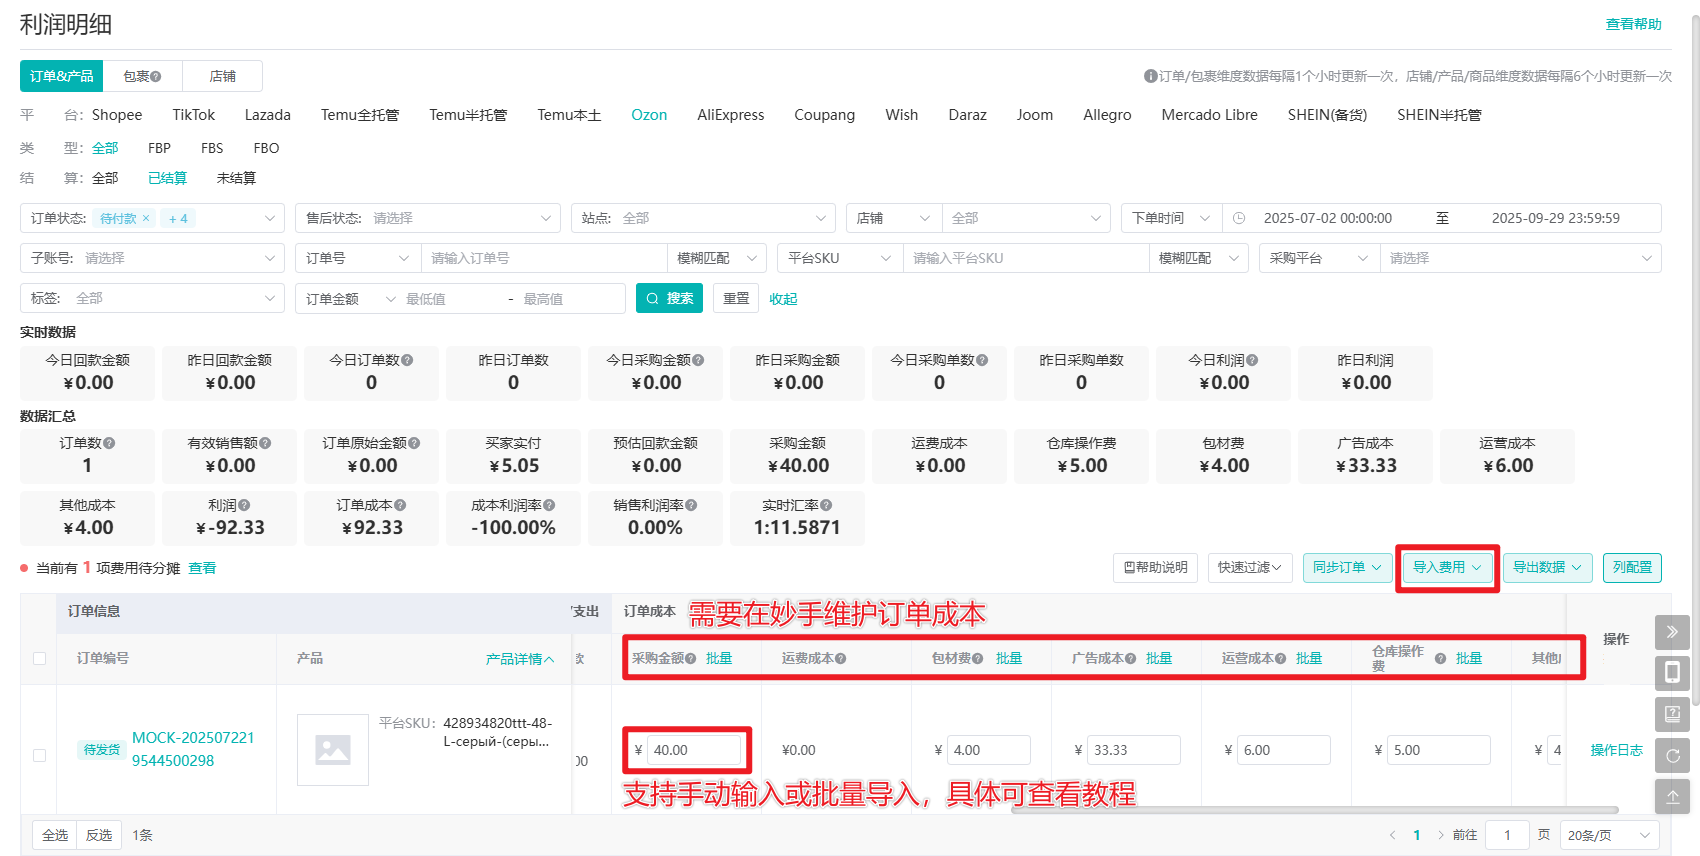Image resolution: width=1700 pixels, height=856 pixels.
Task: Open the 采购平台 dropdown
Action: point(1319,258)
